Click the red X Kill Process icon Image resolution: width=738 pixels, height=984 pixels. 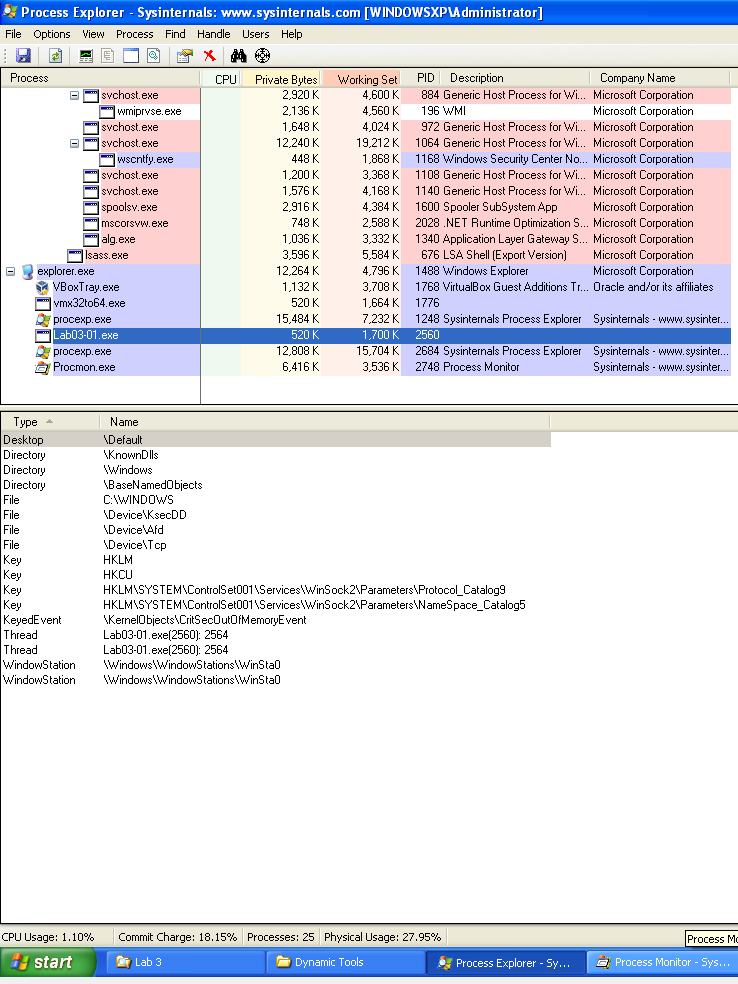(x=210, y=56)
